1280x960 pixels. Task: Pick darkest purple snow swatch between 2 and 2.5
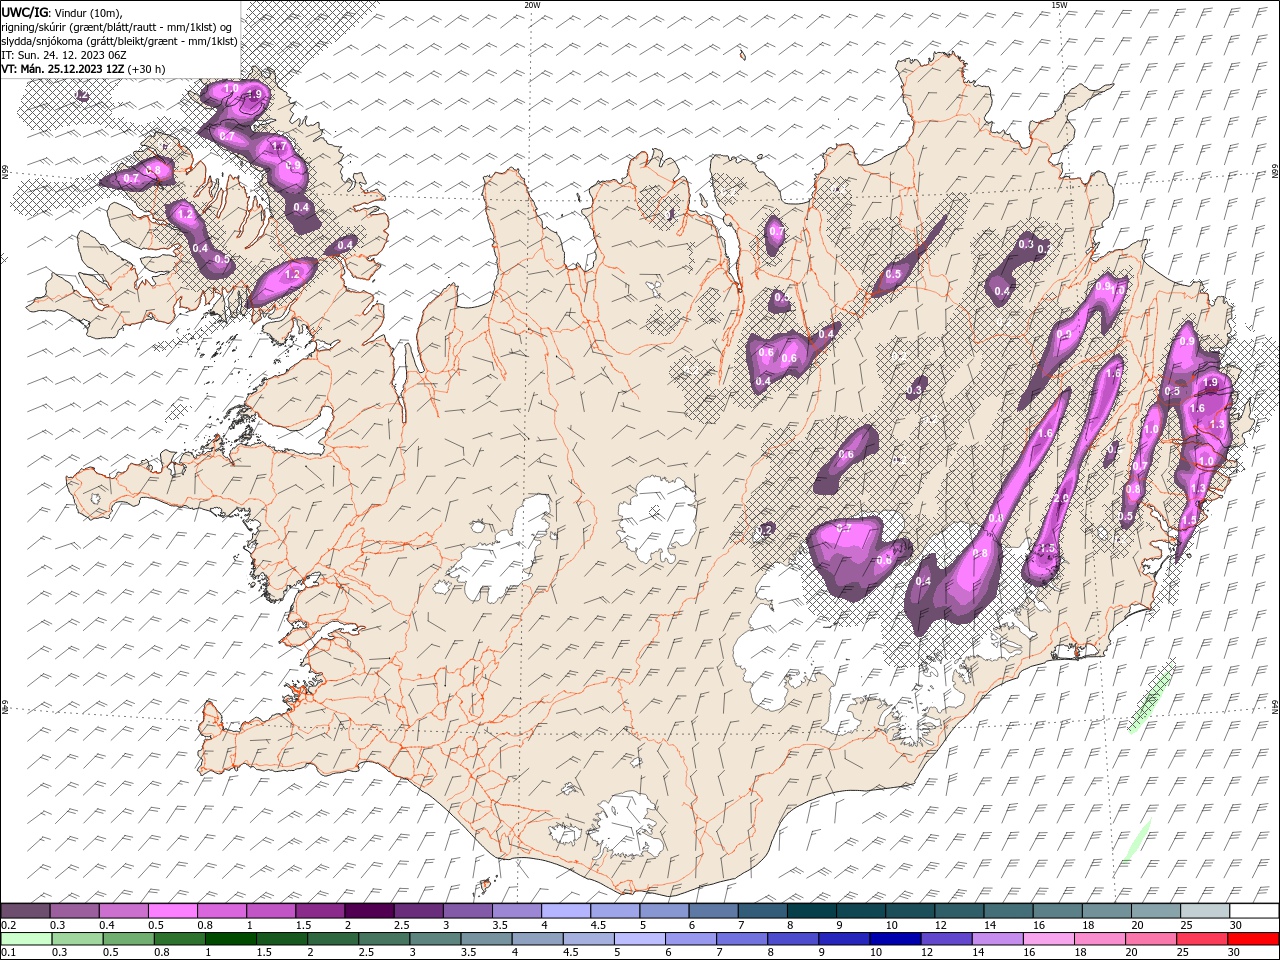[368, 911]
